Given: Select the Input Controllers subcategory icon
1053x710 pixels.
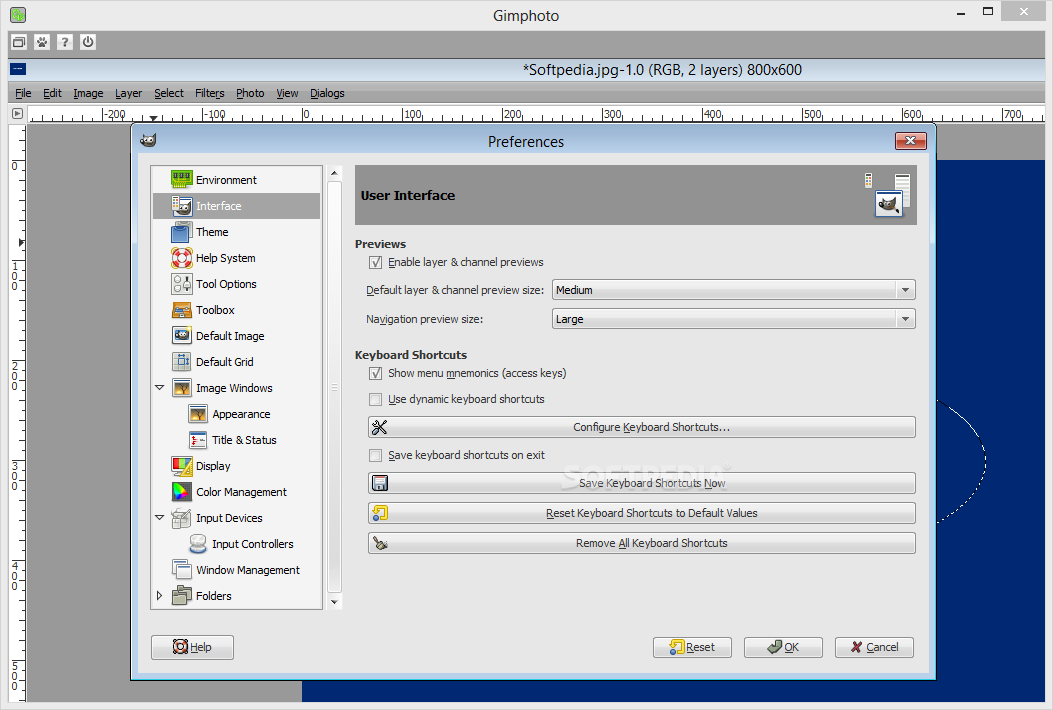Looking at the screenshot, I should pos(198,543).
